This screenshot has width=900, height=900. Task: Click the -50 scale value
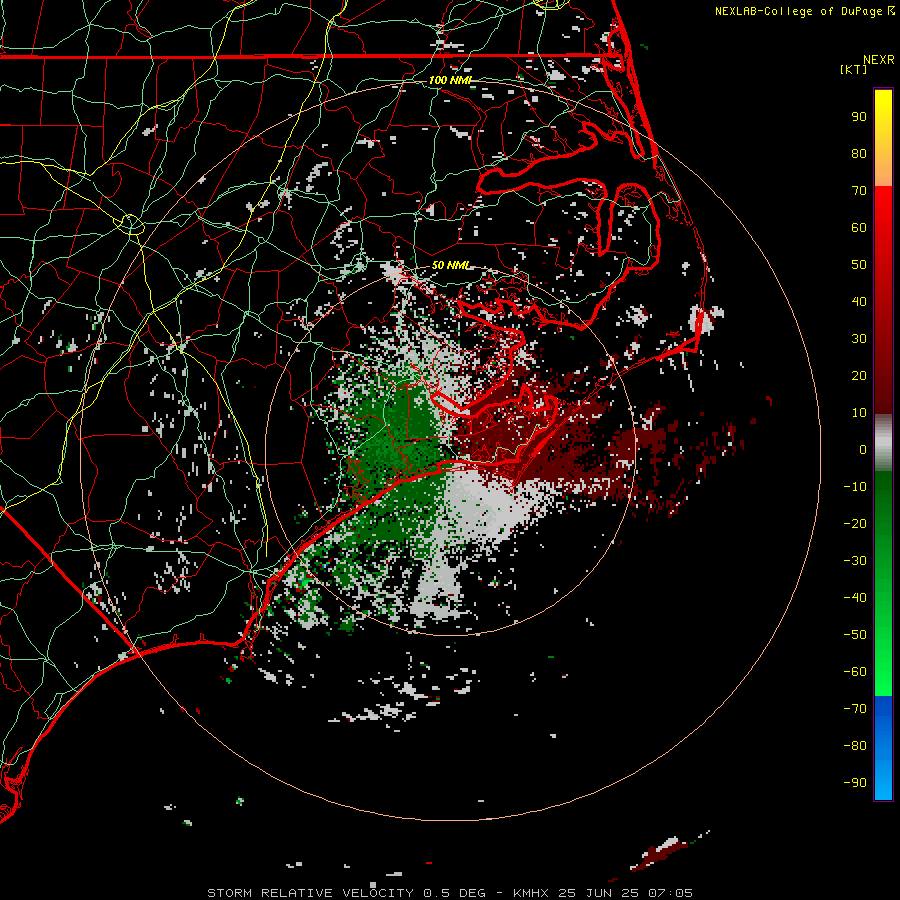click(x=855, y=635)
